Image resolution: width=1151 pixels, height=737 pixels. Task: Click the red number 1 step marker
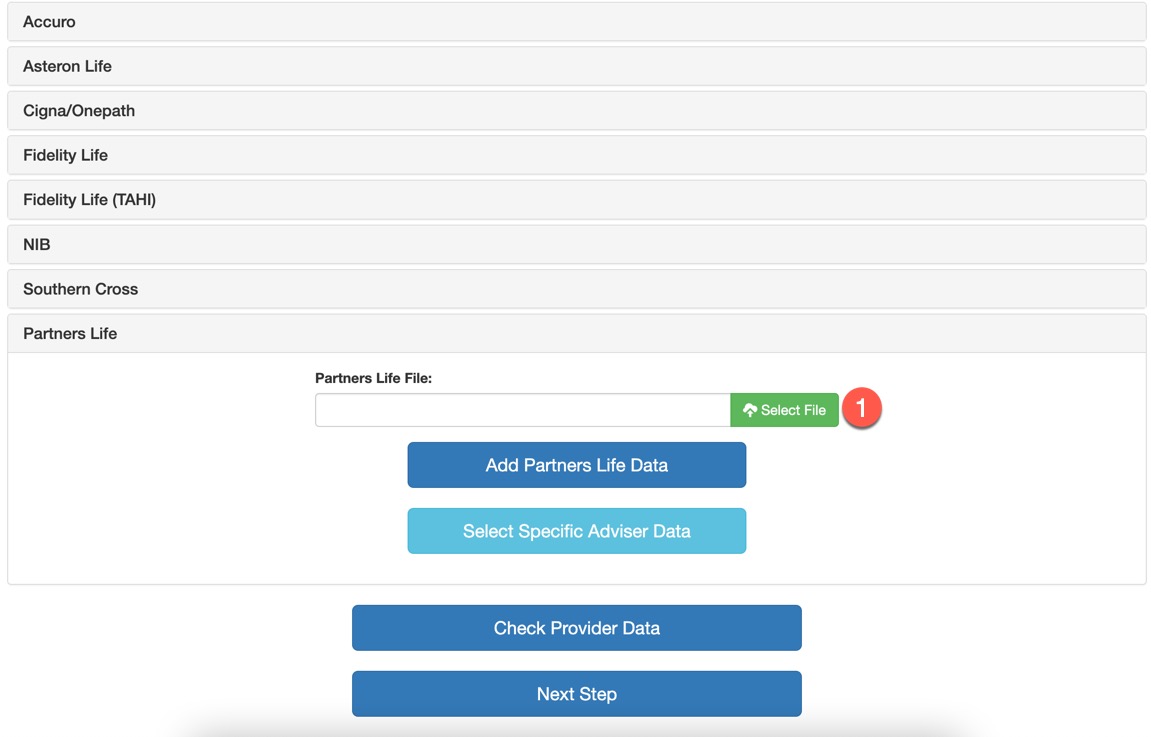coord(861,409)
